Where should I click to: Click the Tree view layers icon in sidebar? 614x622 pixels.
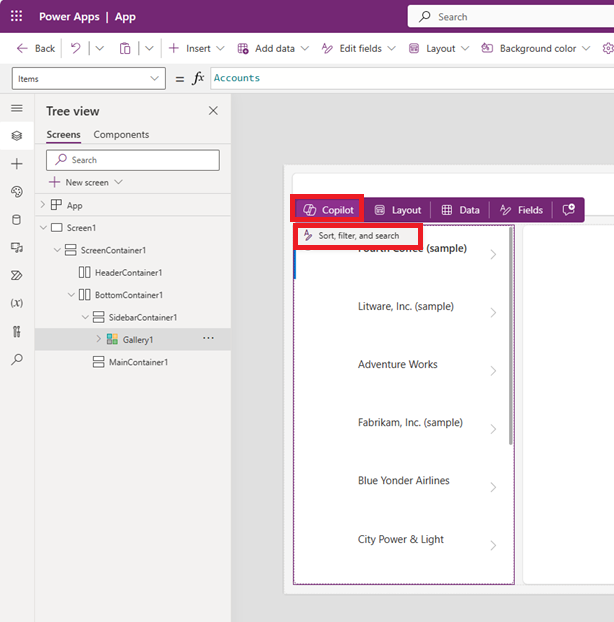pos(16,135)
